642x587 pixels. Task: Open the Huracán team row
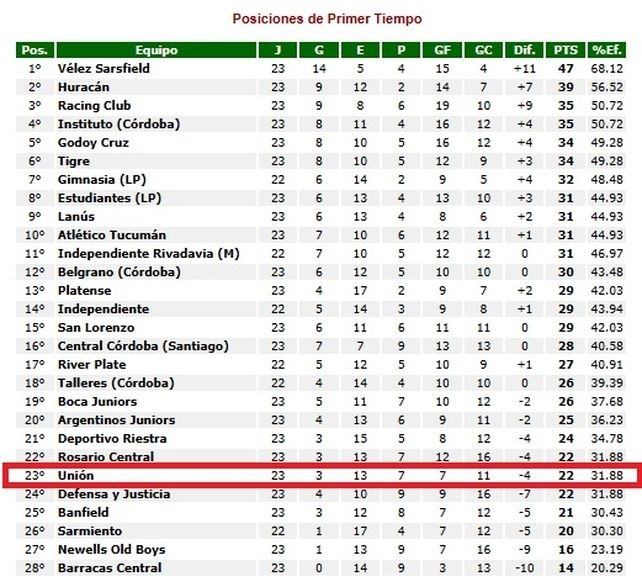(x=85, y=87)
